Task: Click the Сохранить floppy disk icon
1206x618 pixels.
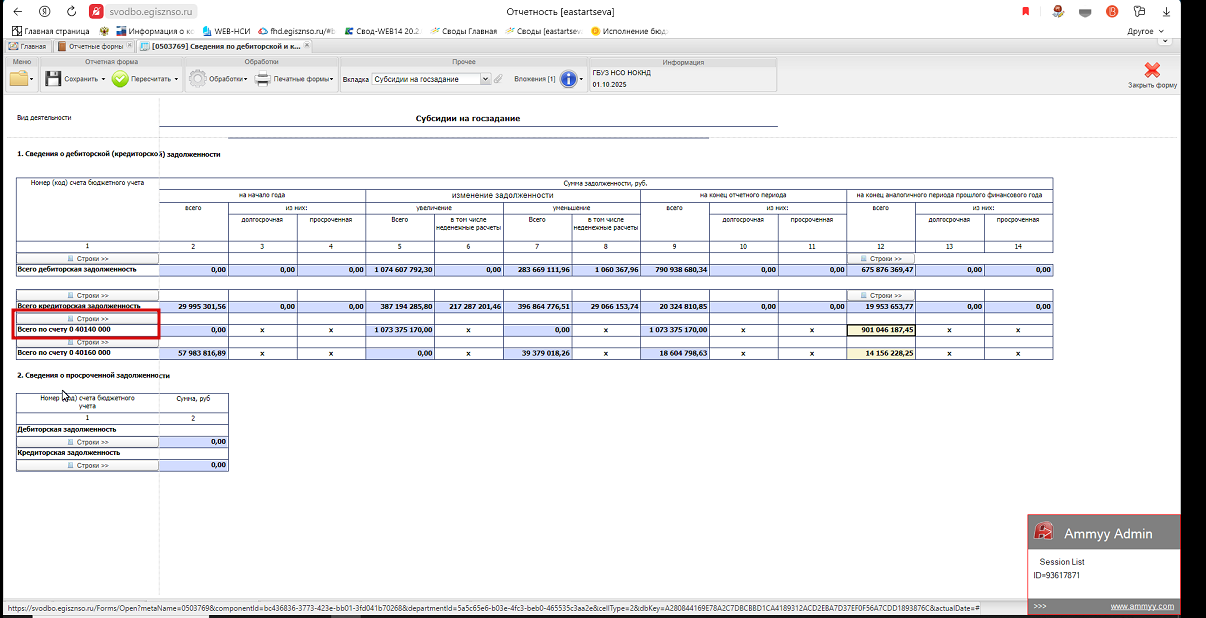Action: point(53,79)
